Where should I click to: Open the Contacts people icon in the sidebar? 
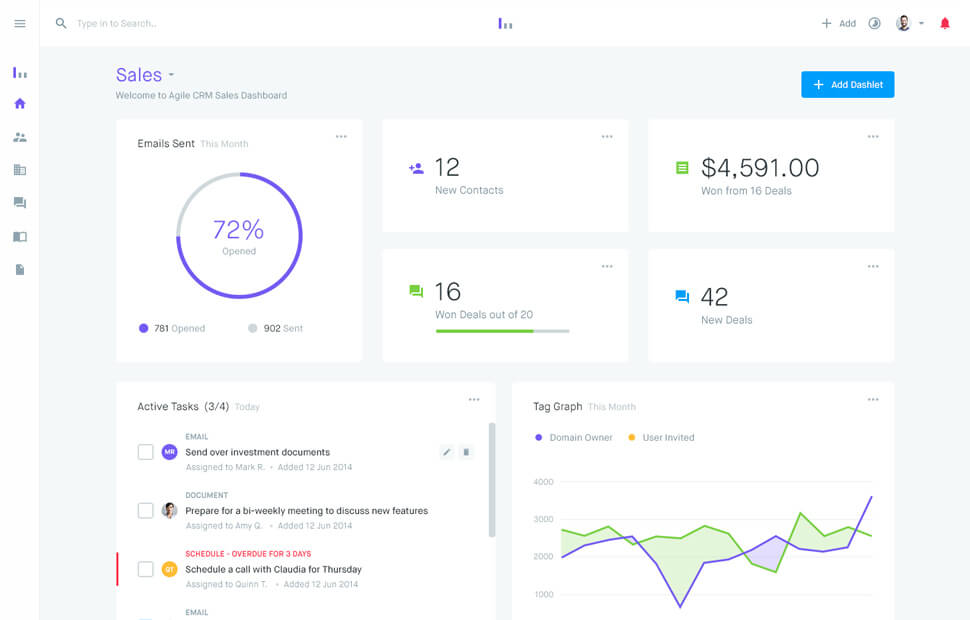19,136
